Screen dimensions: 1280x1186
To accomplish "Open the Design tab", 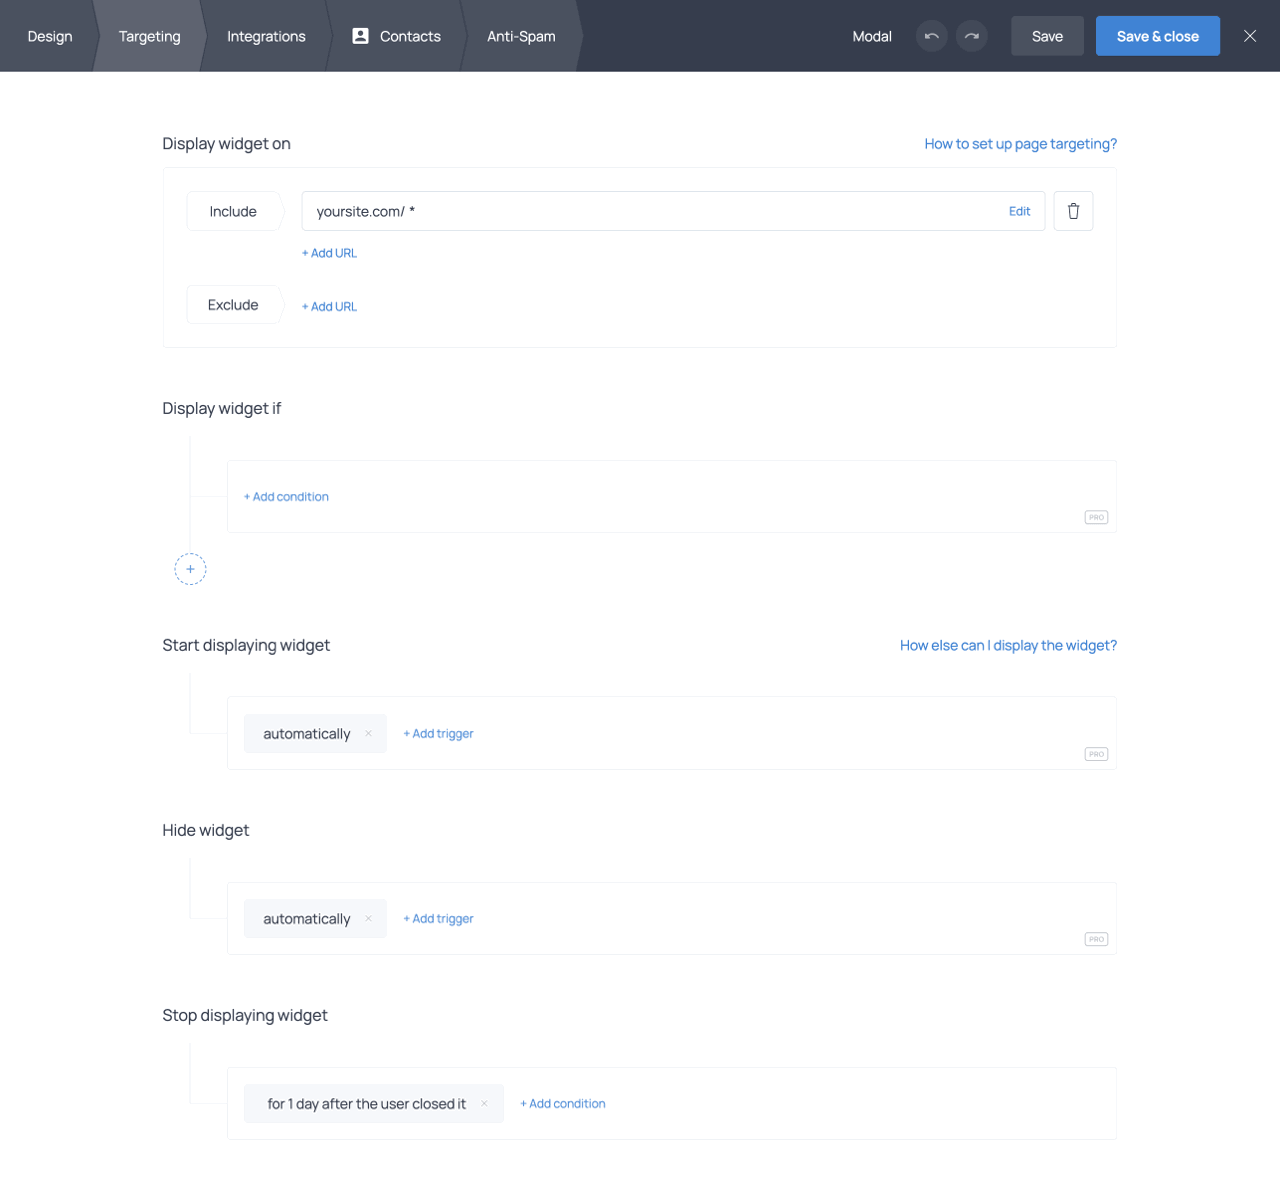I will click(50, 36).
